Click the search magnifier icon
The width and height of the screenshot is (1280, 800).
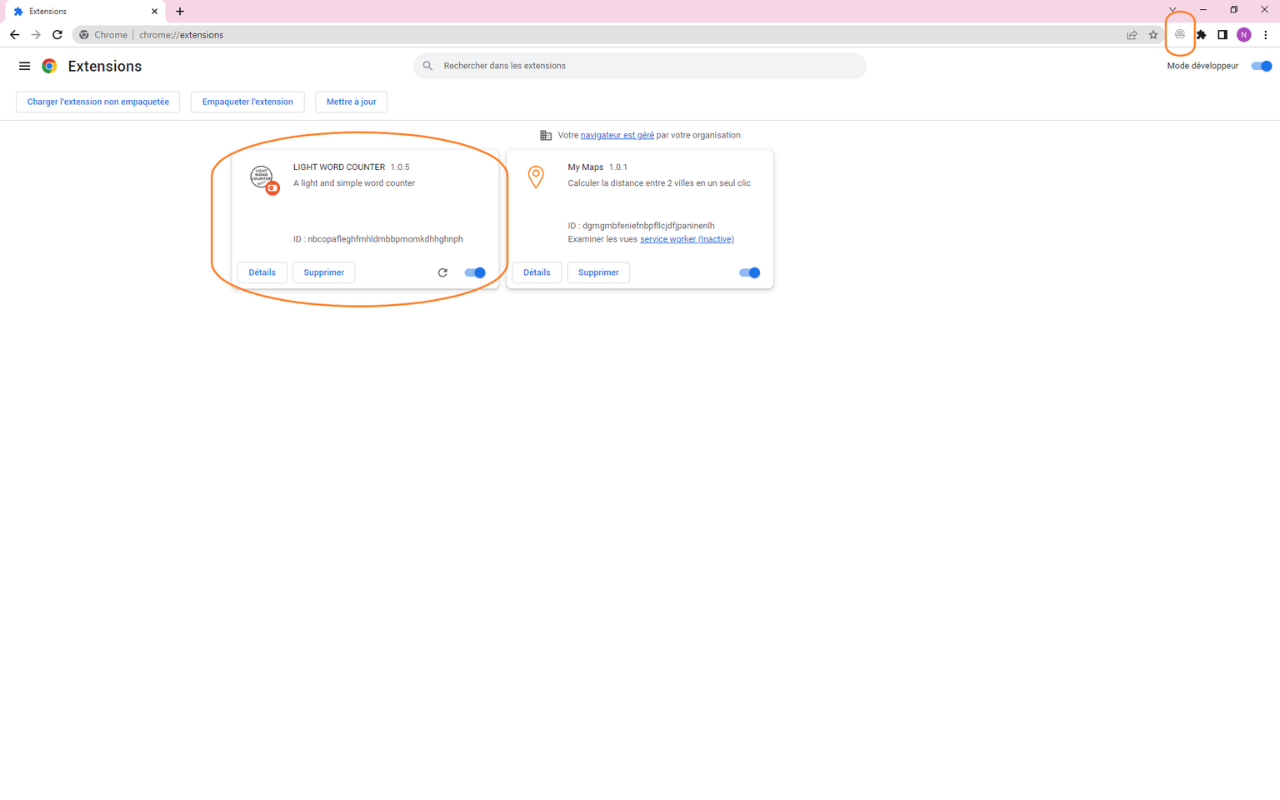point(428,66)
